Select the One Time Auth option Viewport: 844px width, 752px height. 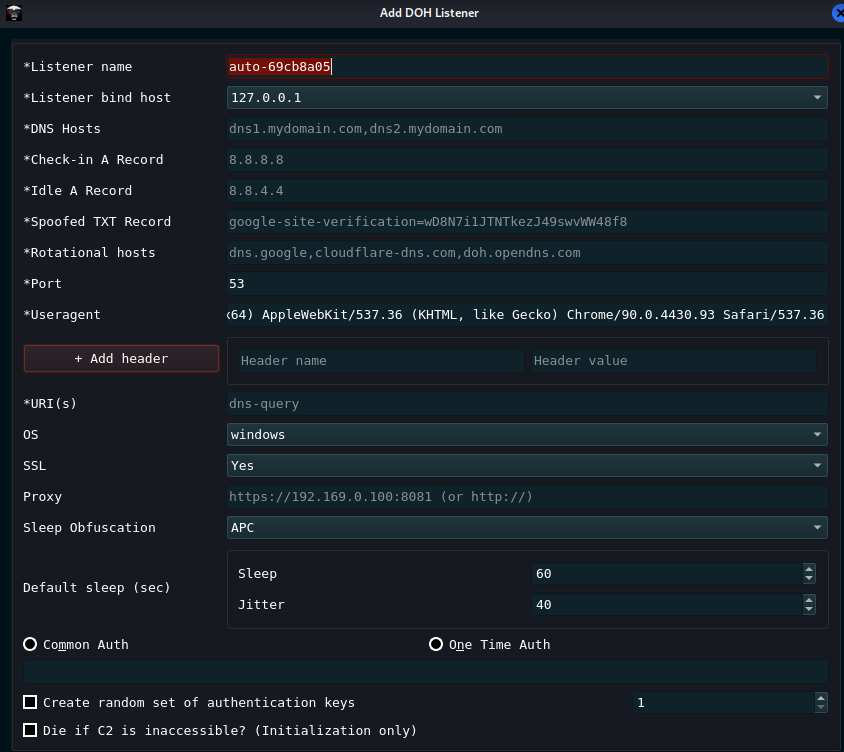[x=436, y=644]
